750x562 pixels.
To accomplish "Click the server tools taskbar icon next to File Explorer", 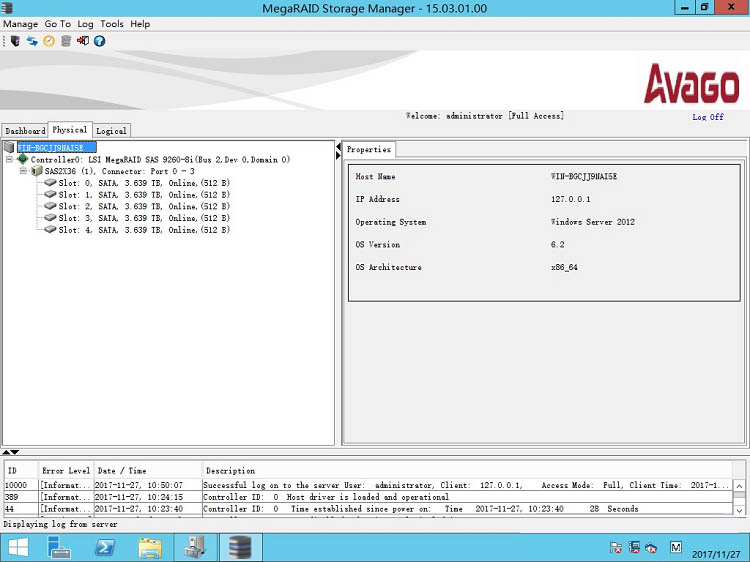I will coord(195,548).
